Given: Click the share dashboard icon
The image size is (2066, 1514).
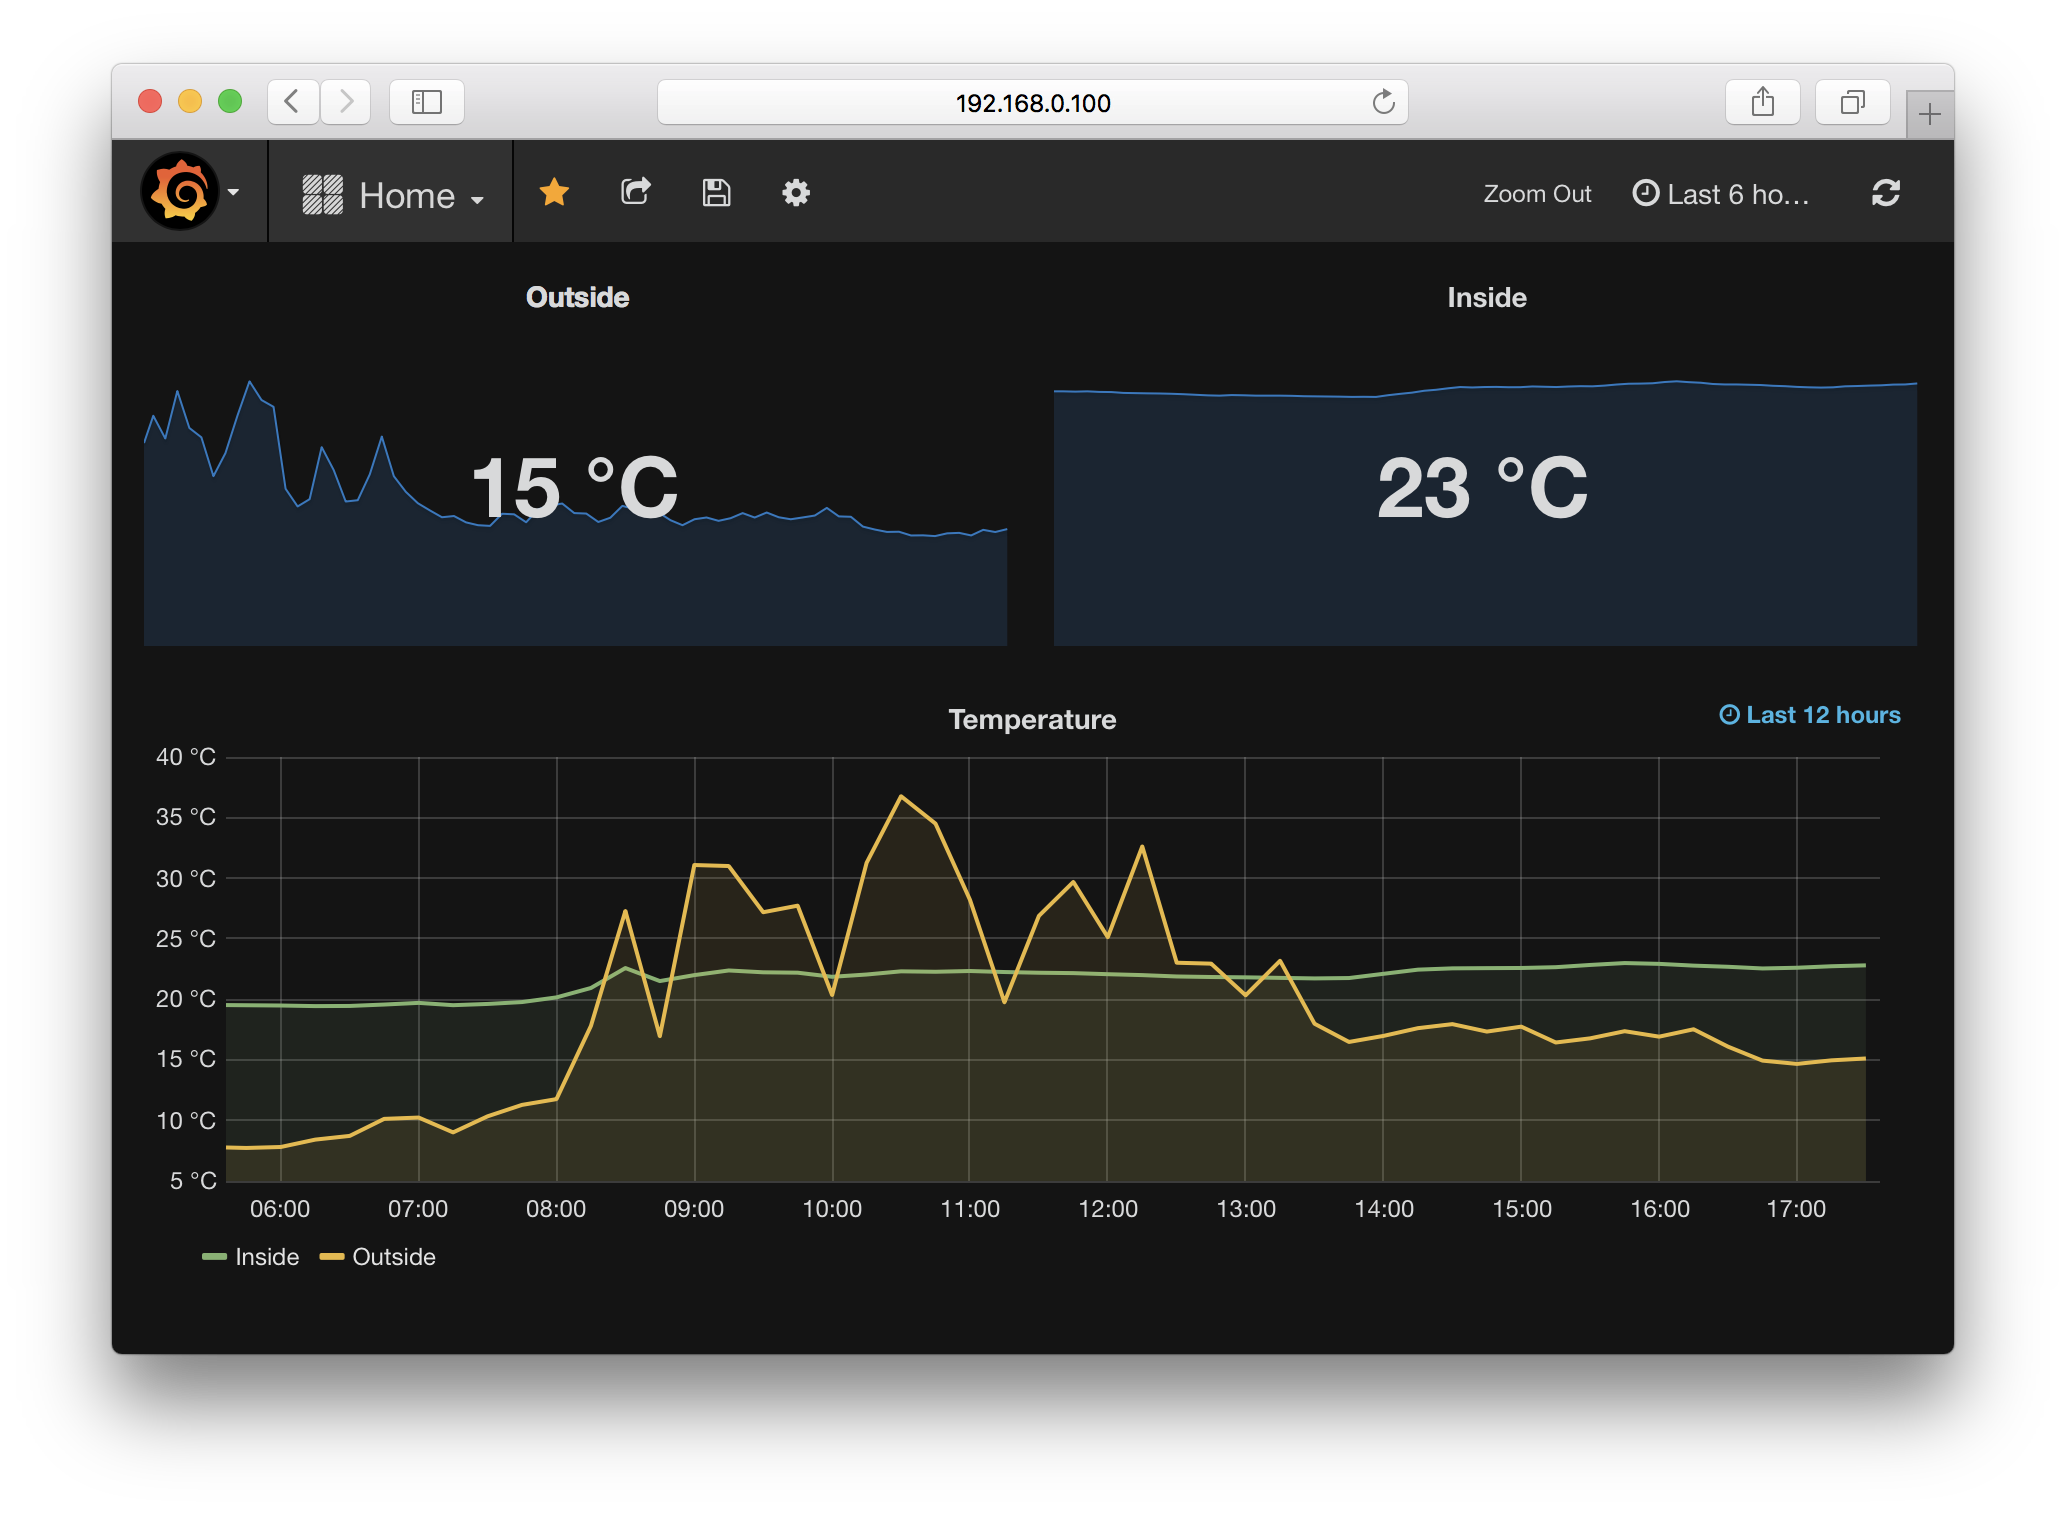Looking at the screenshot, I should (x=636, y=192).
